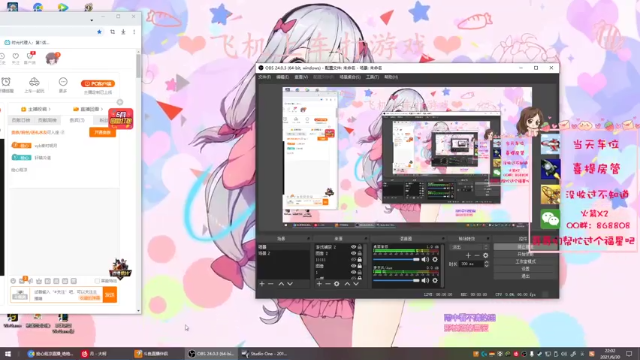The image size is (640, 360).
Task: Click 开始录制 button in OBS controls
Action: (525, 254)
